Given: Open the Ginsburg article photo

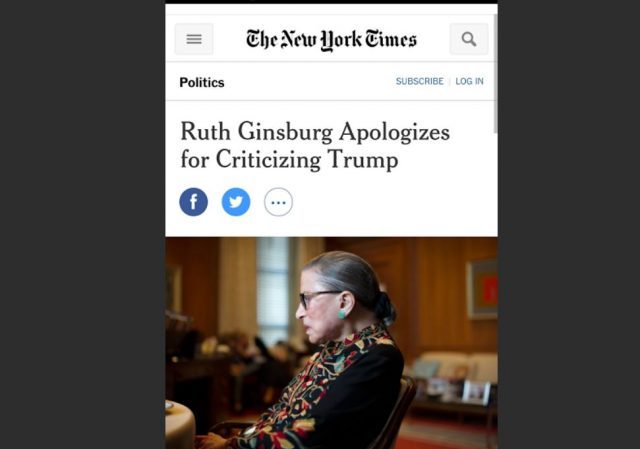Looking at the screenshot, I should pos(331,343).
